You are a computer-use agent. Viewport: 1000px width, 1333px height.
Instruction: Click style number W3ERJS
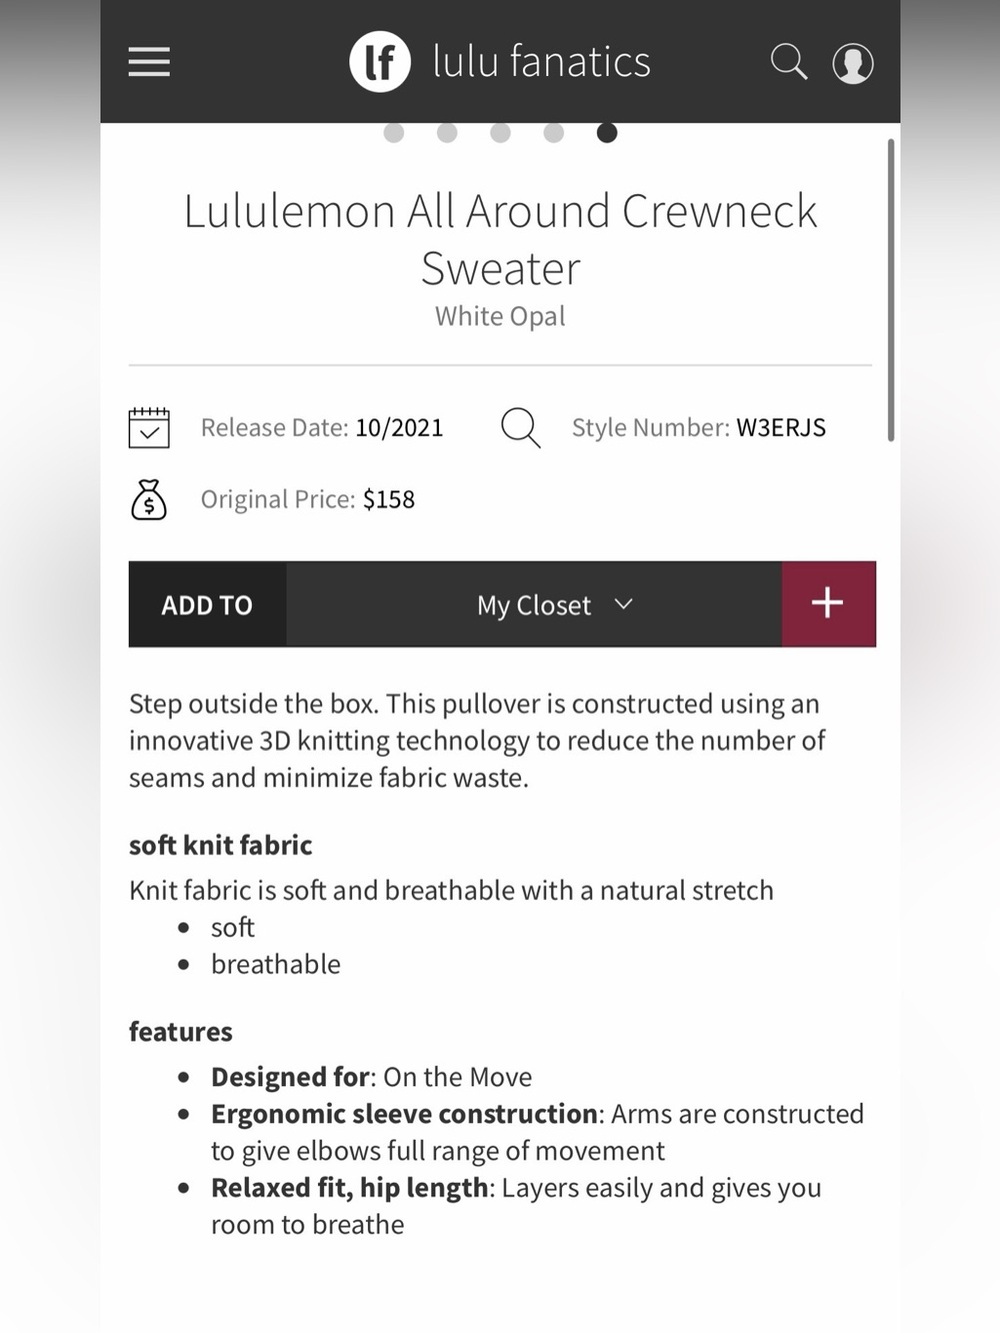(781, 428)
